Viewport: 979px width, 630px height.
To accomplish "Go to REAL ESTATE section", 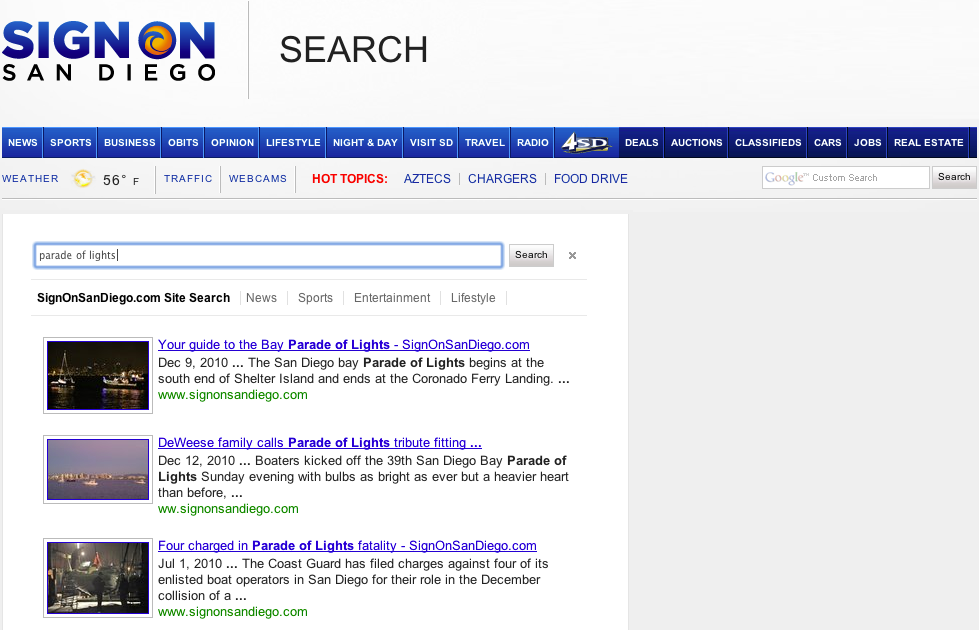I will 928,143.
